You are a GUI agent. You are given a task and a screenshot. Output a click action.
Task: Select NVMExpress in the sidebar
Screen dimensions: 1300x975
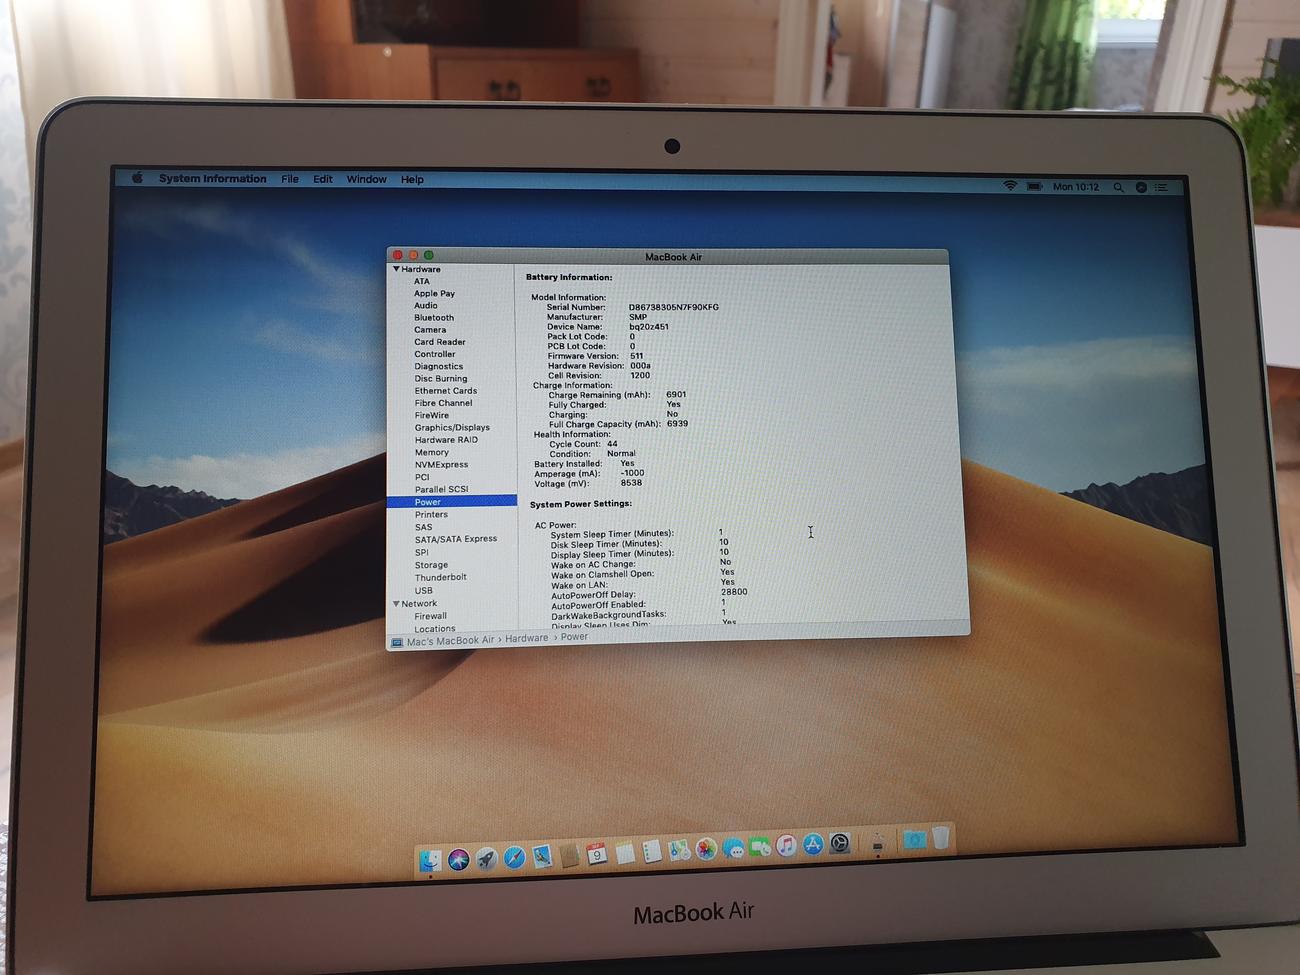441,465
